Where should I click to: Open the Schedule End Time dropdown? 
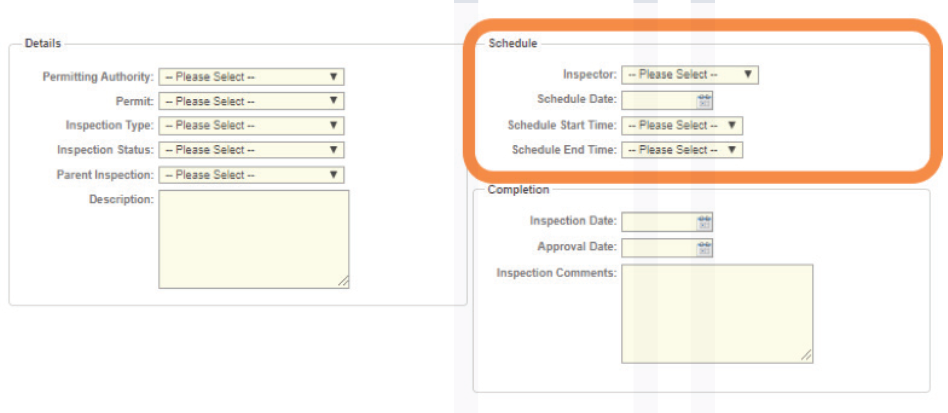(x=682, y=149)
